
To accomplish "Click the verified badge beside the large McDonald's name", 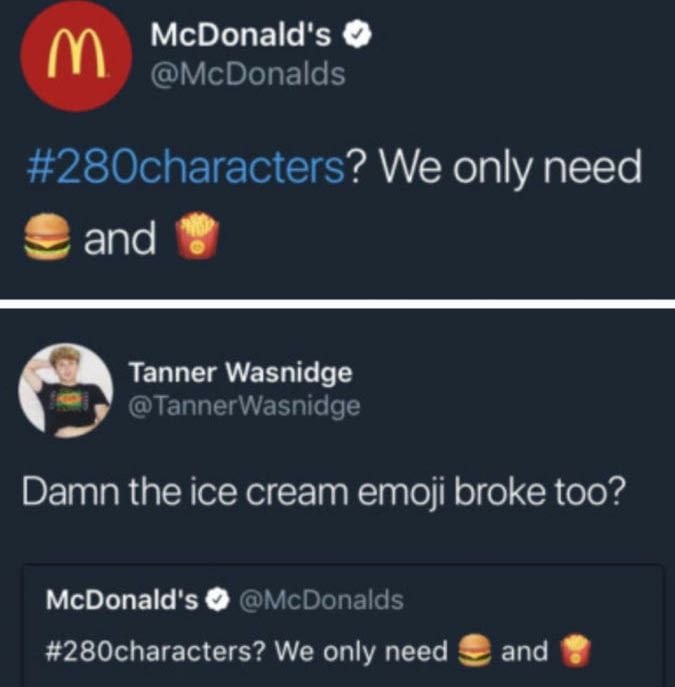I will coord(357,35).
